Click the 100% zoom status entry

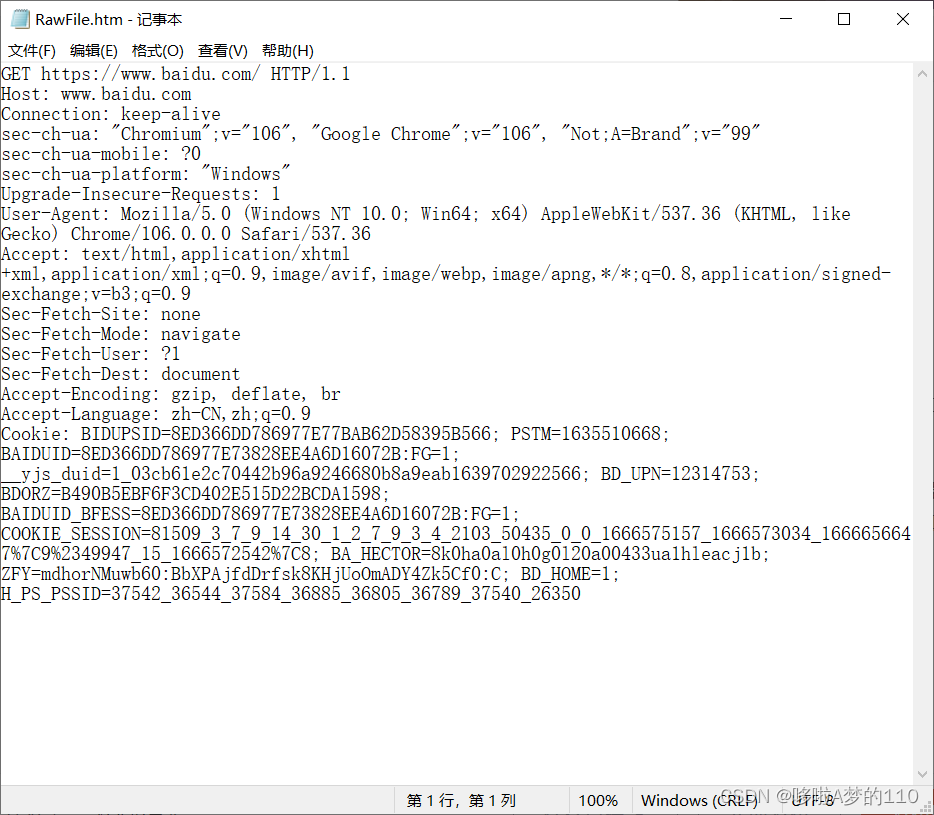[x=598, y=800]
